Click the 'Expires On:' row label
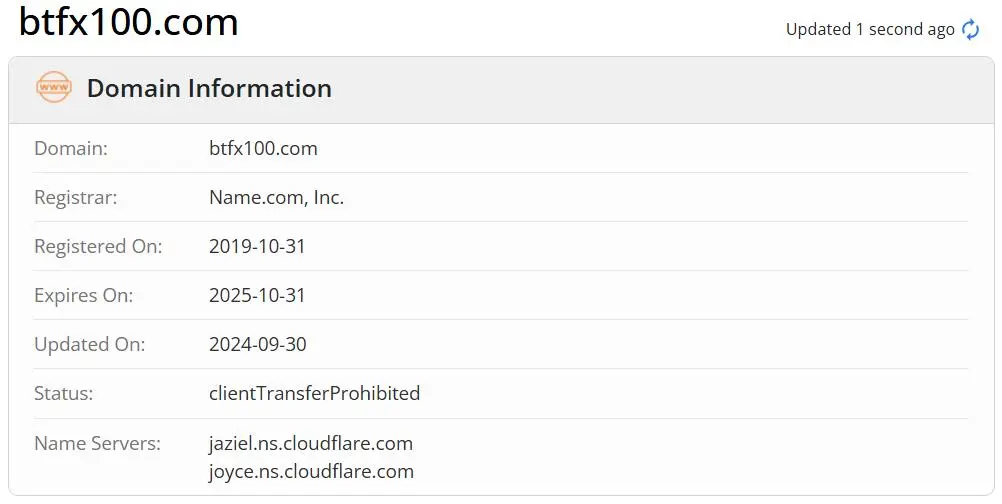 [x=84, y=296]
